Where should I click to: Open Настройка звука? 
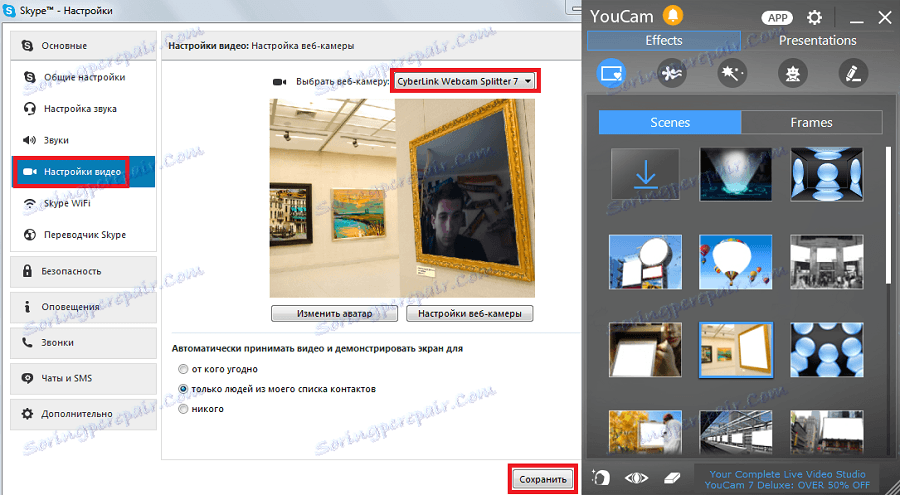83,109
